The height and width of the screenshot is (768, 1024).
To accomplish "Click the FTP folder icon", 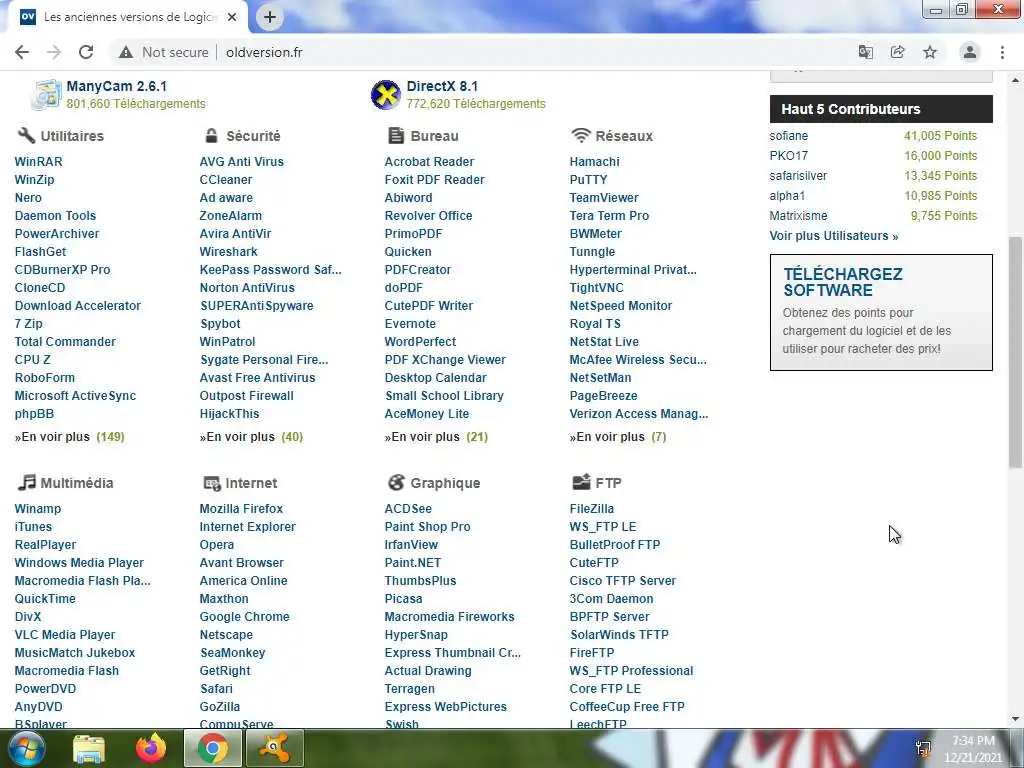I will (581, 482).
